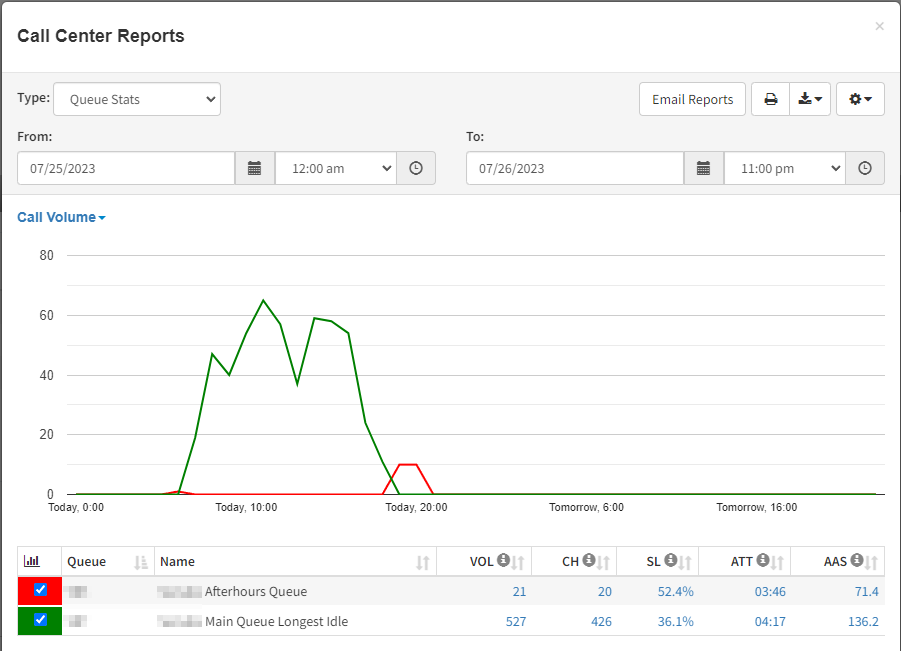Click the Email Reports button

(x=692, y=99)
